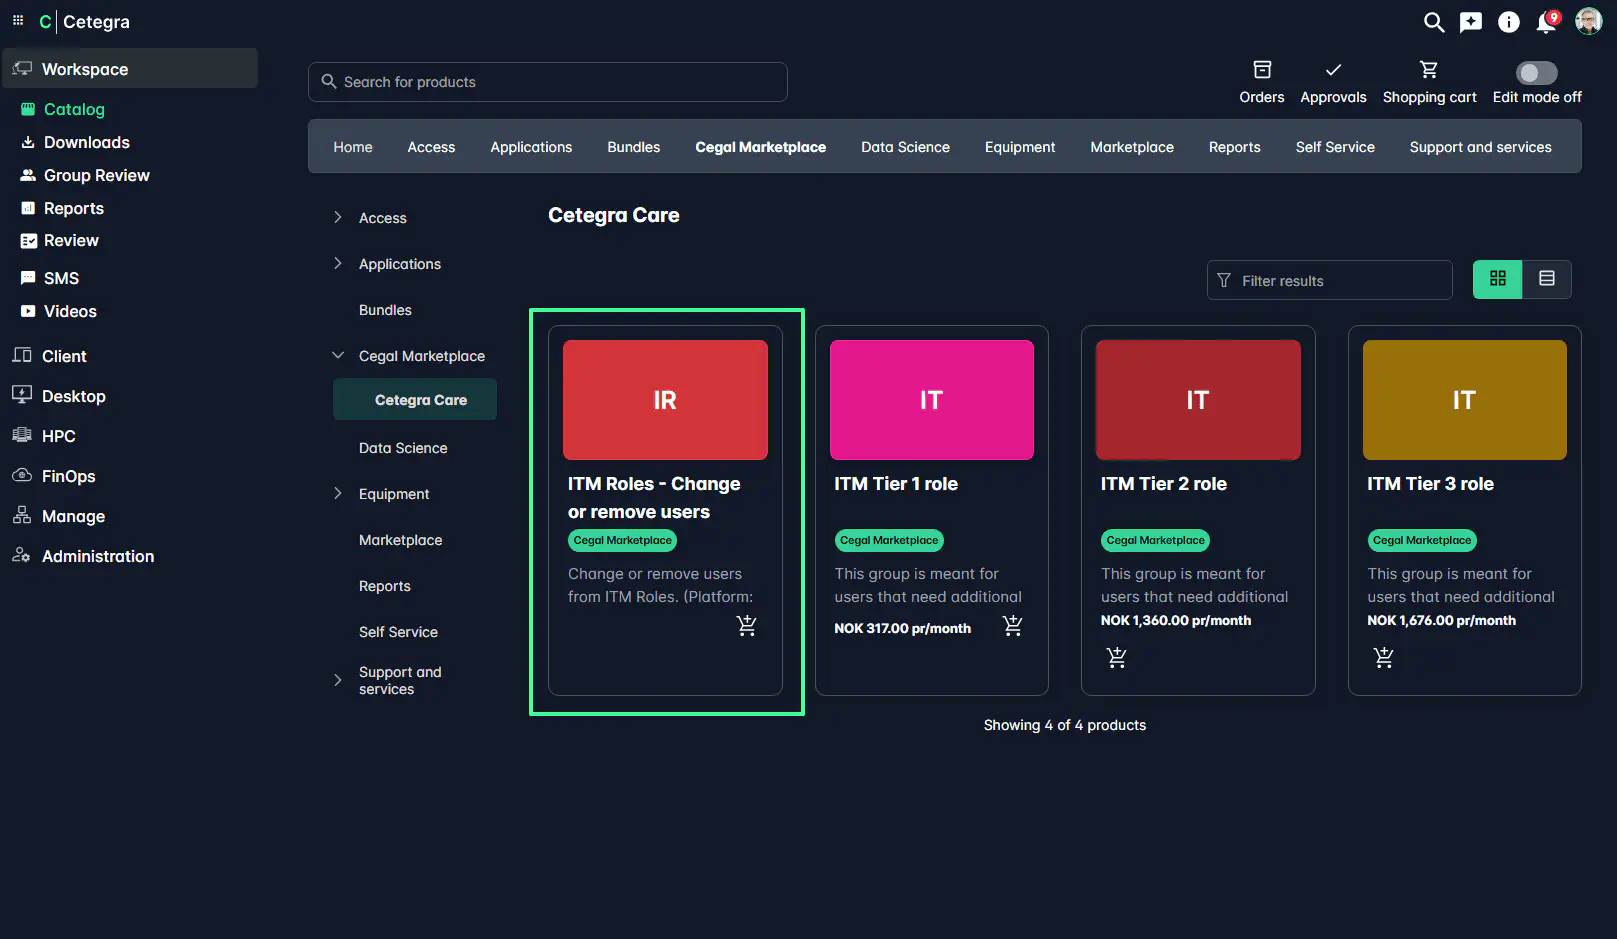Click the search magnifier icon in header

[x=1433, y=22]
